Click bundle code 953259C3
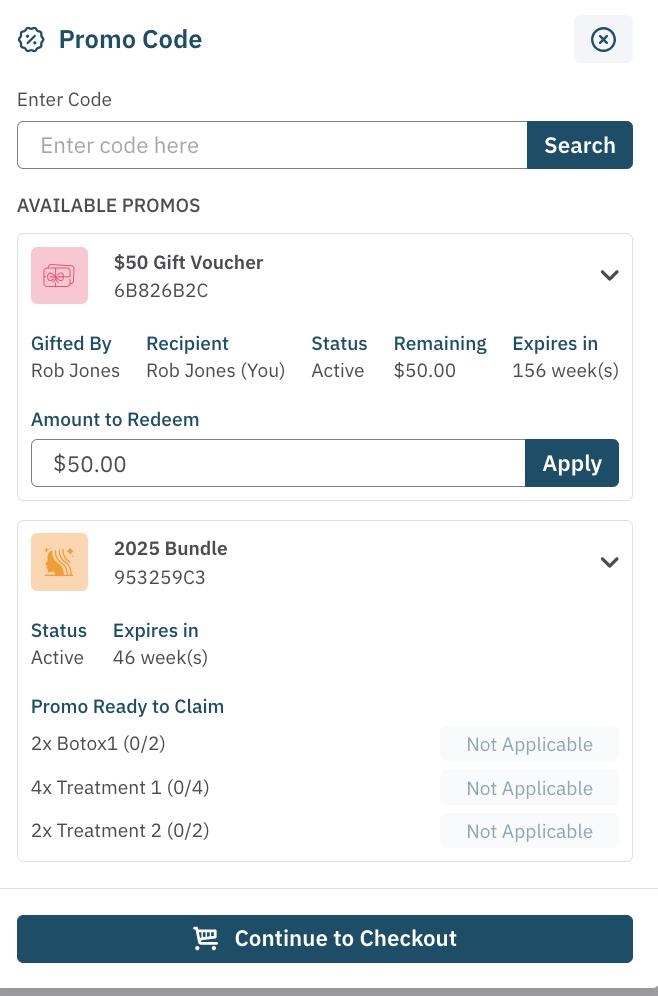This screenshot has height=996, width=658. tap(160, 577)
